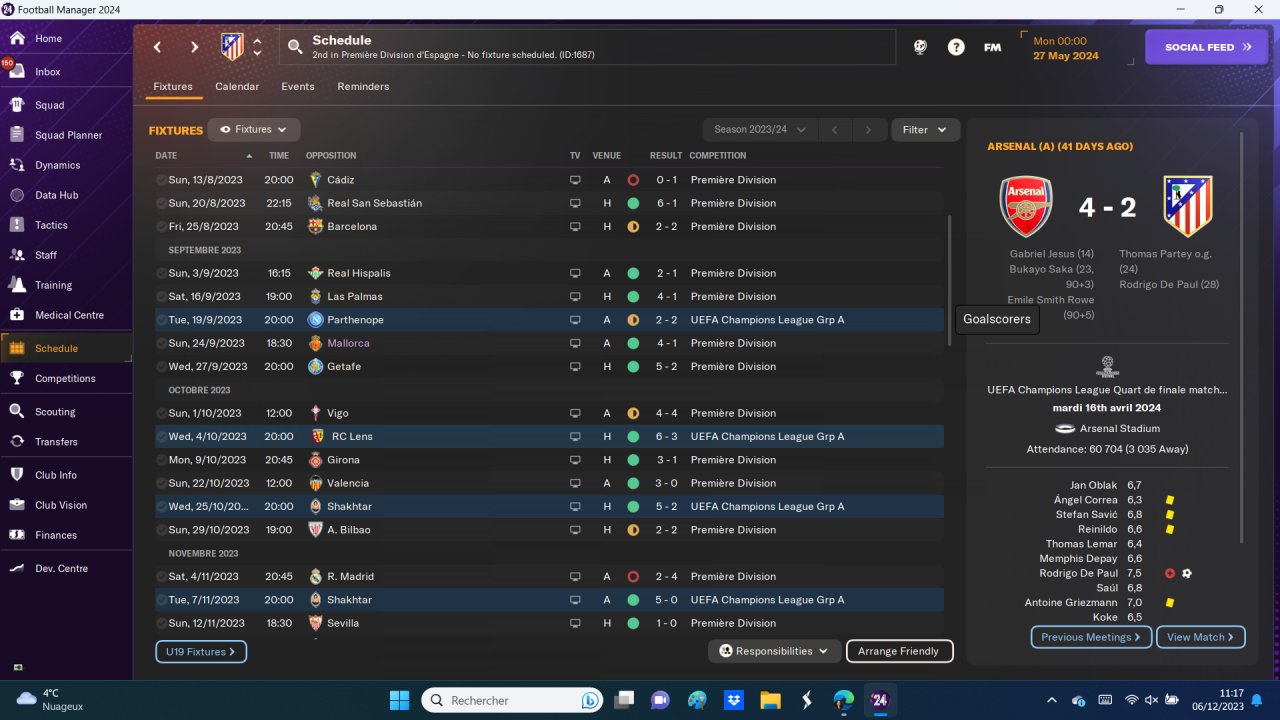Click the Scouting magnifier icon in sidebar
The width and height of the screenshot is (1280, 720).
click(17, 411)
